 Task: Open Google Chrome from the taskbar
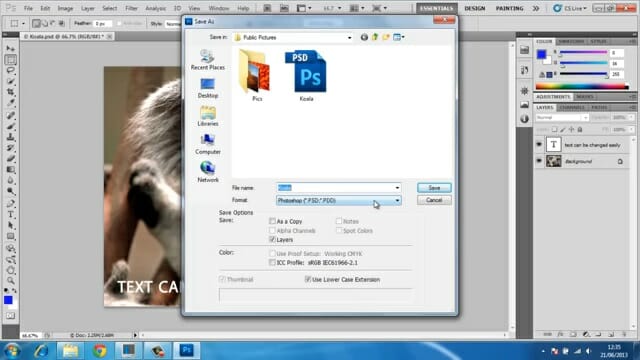click(x=99, y=351)
